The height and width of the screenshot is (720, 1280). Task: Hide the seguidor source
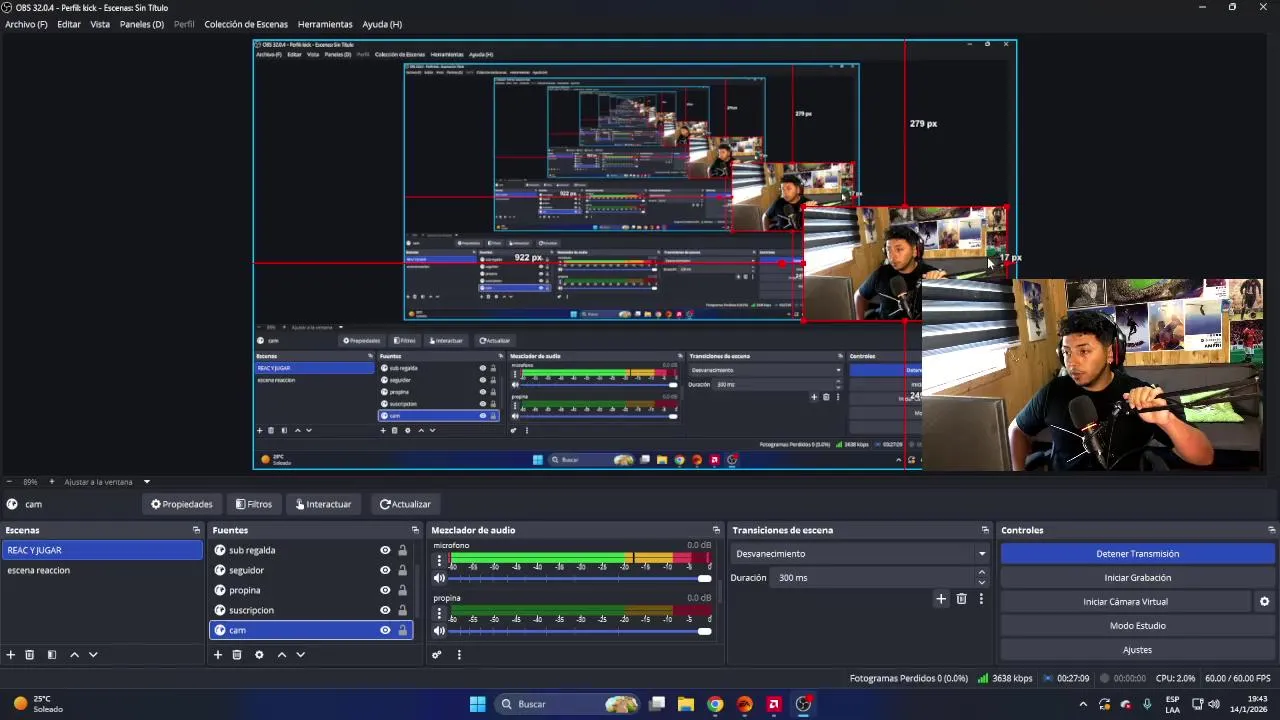pos(385,570)
